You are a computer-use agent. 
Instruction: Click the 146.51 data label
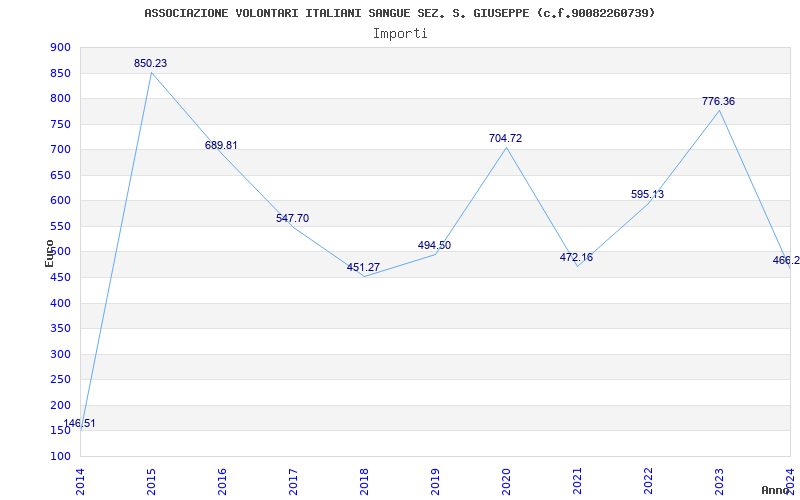pyautogui.click(x=79, y=423)
